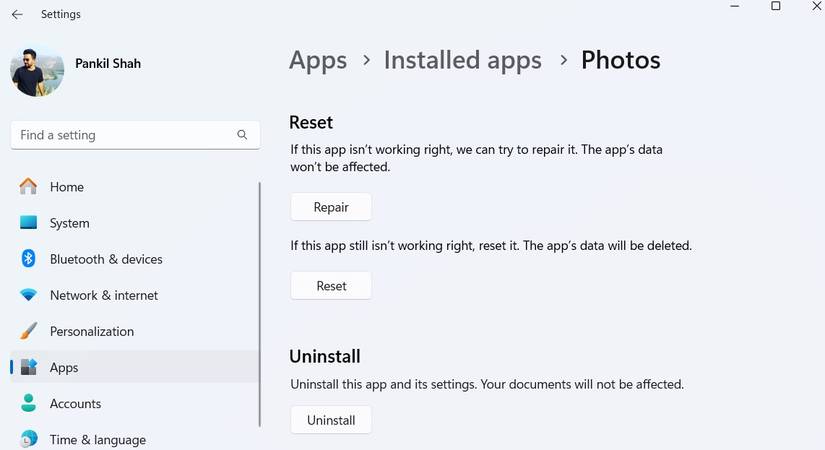825x450 pixels.
Task: Navigate to Installed apps breadcrumb
Action: 462,60
